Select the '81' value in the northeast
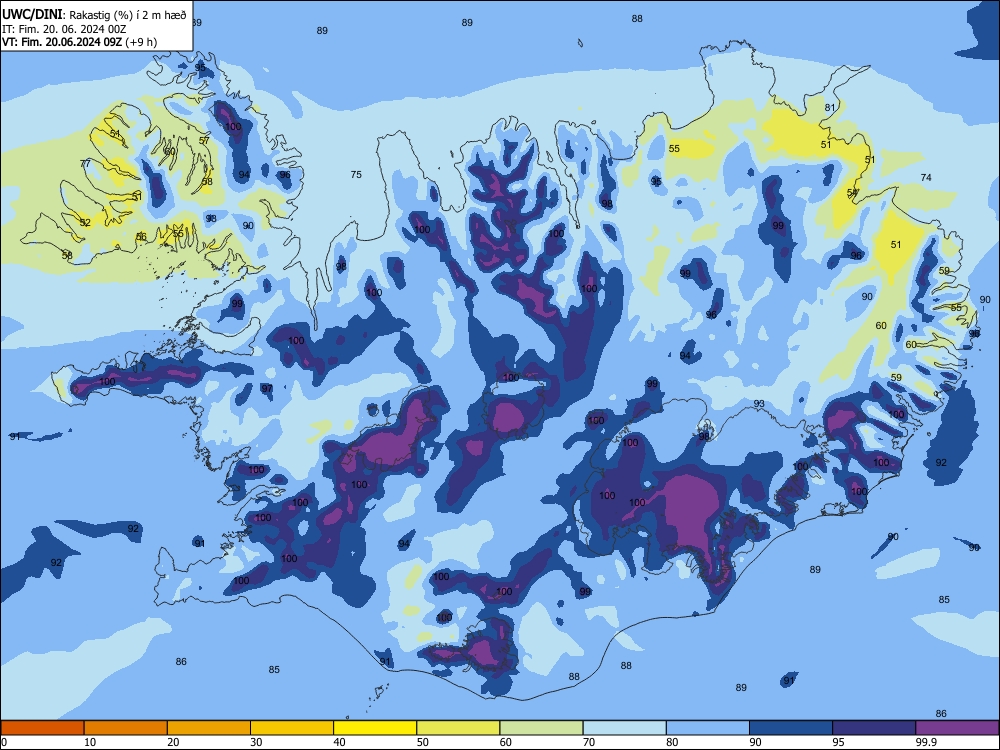 click(830, 108)
